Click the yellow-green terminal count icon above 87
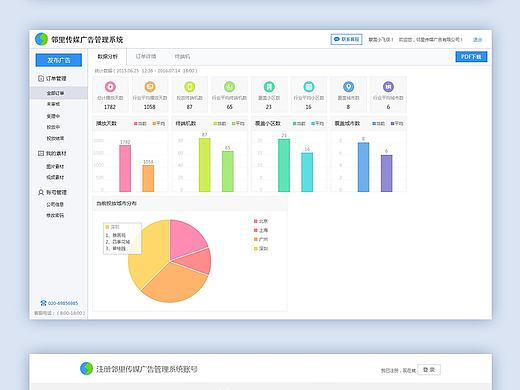The height and width of the screenshot is (390, 520). 189,87
